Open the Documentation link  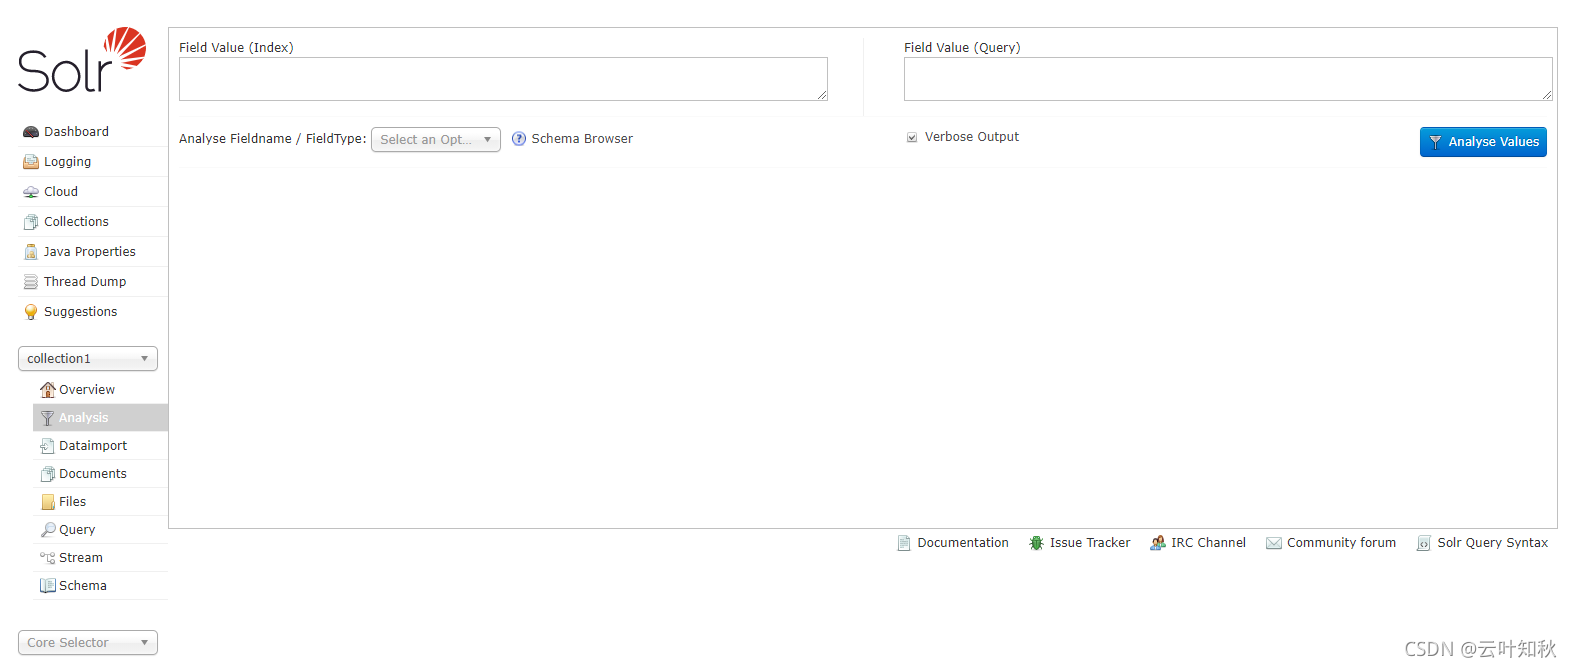(963, 543)
